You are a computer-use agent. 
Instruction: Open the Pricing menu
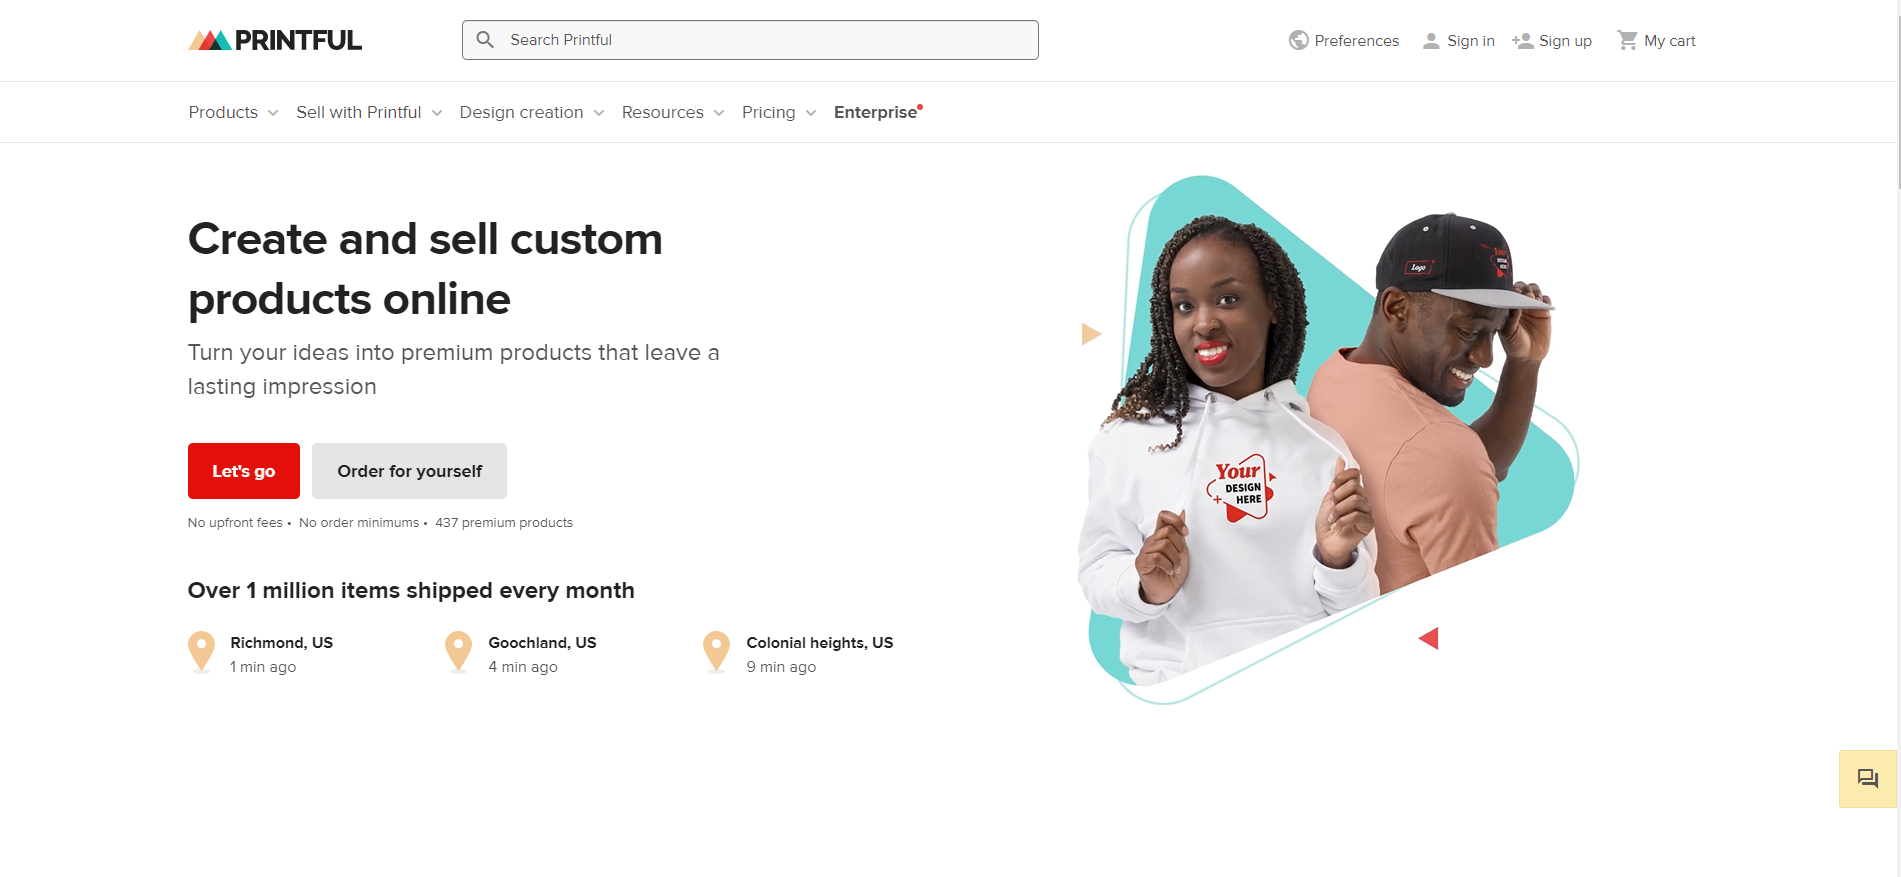coord(779,112)
